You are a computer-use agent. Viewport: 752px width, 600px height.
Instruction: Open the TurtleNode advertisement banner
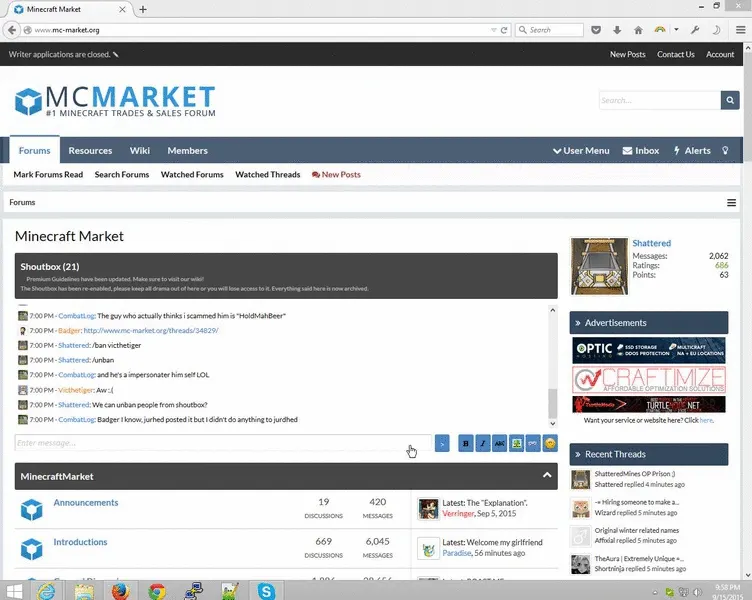[648, 404]
